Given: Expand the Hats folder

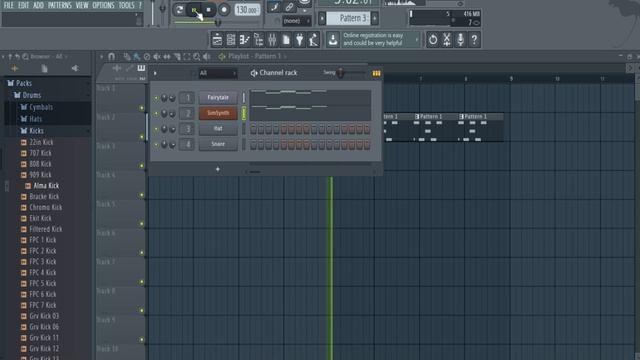Looking at the screenshot, I should point(31,119).
